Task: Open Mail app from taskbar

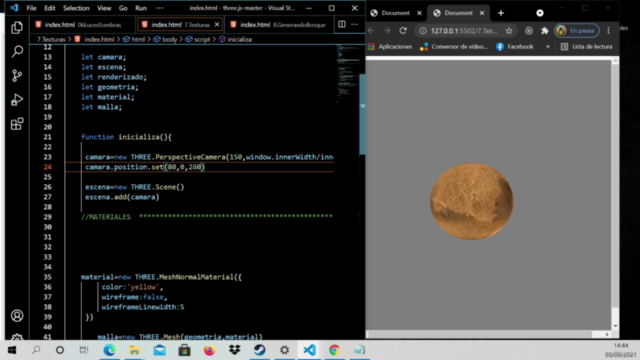Action: [x=160, y=350]
